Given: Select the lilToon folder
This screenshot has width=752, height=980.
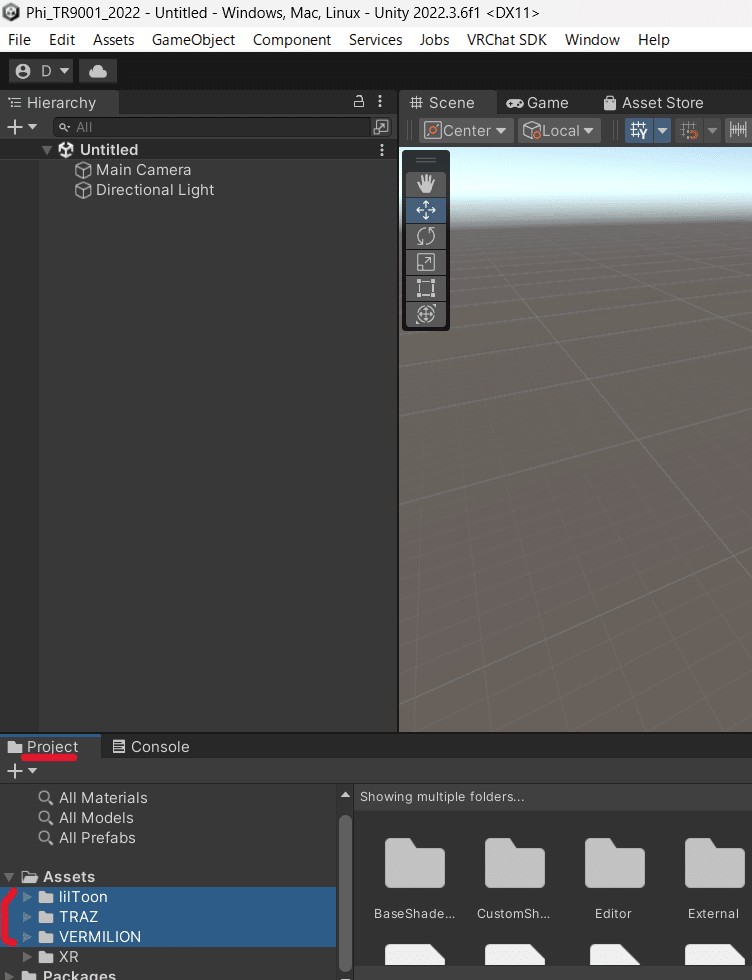Looking at the screenshot, I should 73,897.
